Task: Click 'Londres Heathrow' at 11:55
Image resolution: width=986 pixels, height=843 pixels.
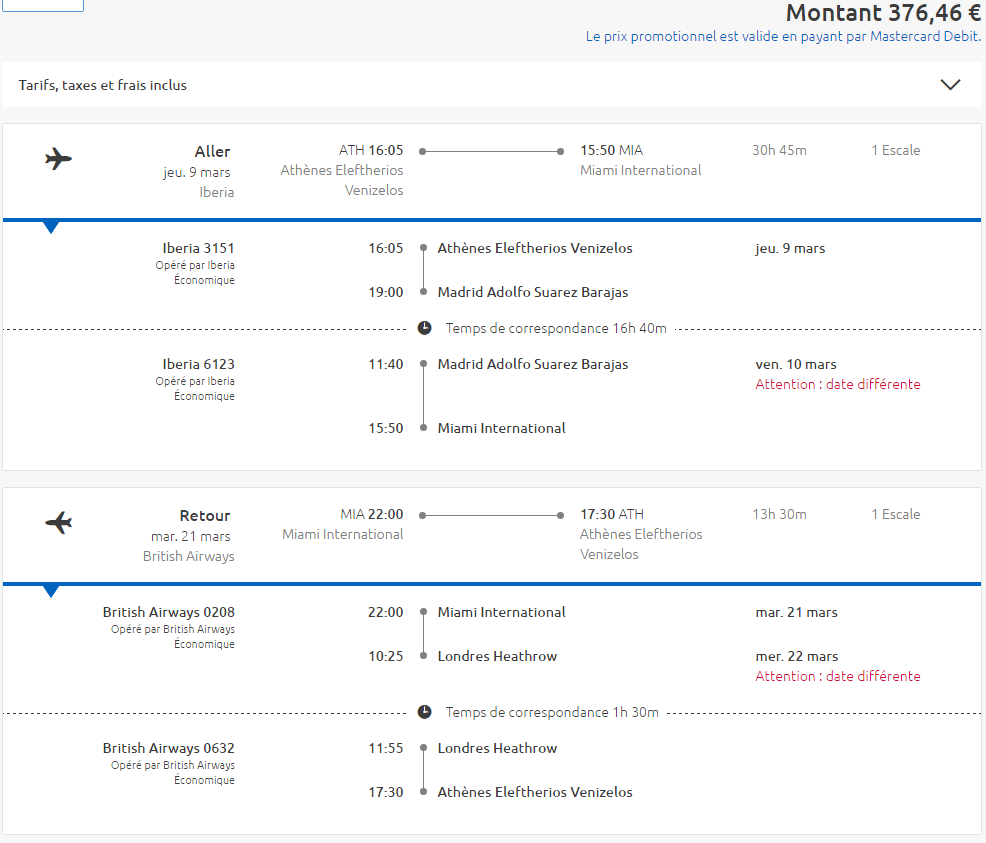Action: pyautogui.click(x=497, y=748)
